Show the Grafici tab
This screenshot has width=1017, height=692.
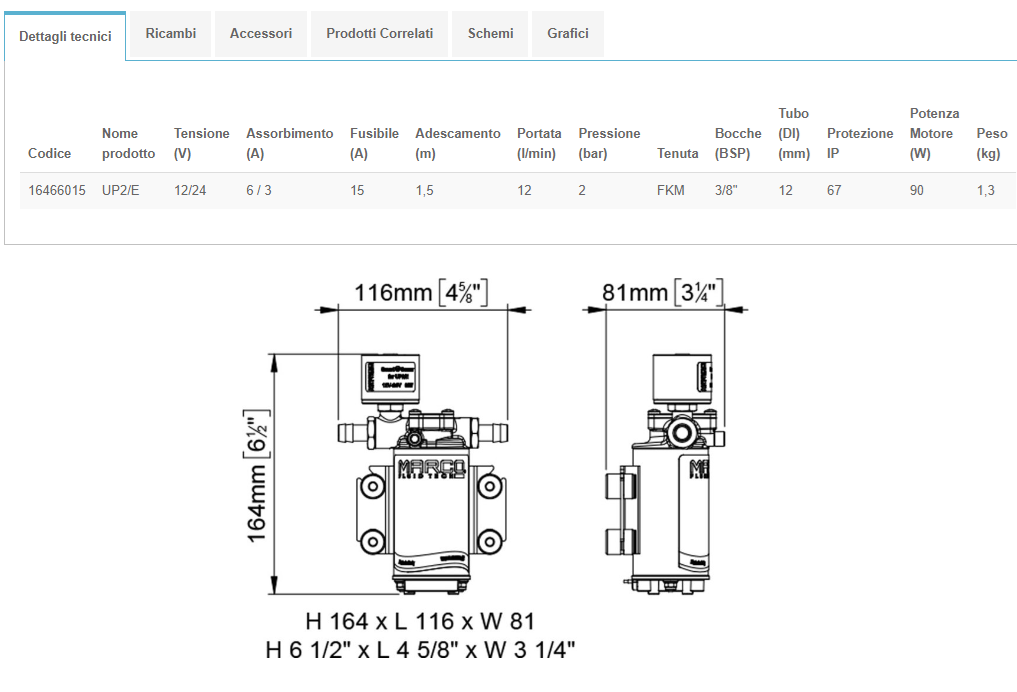(568, 34)
